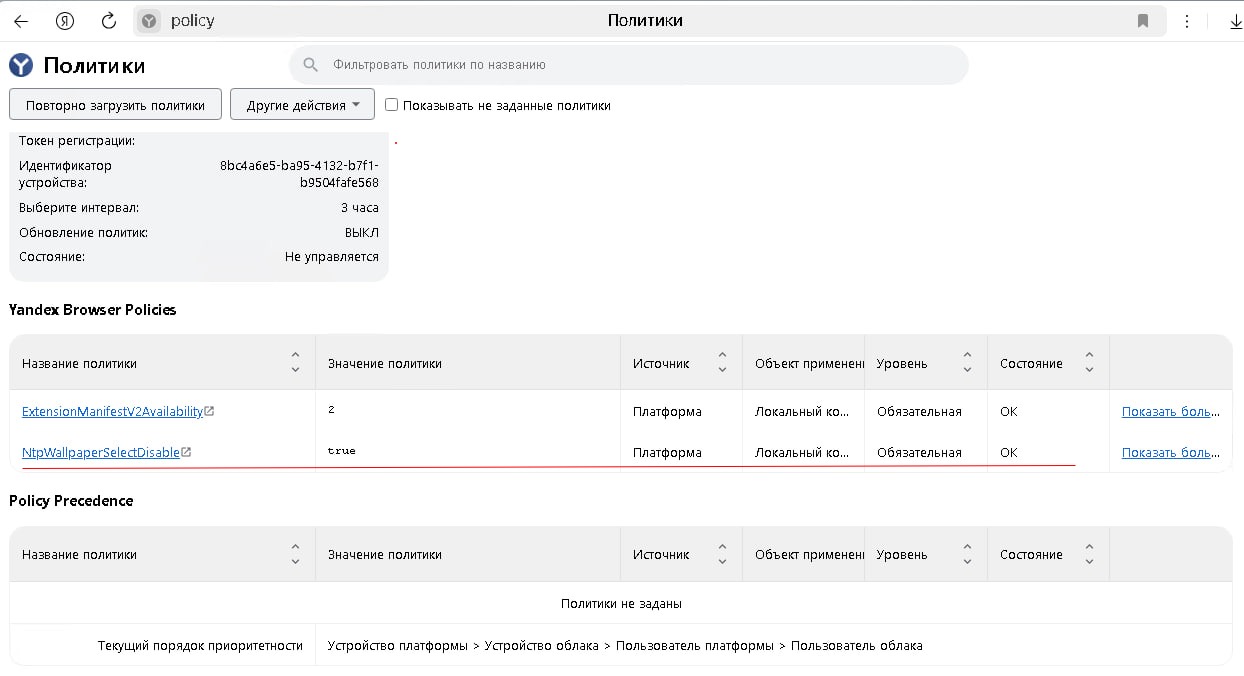The image size is (1244, 676).
Task: Click 'Обязательная' level in NtpWallpaperSelectDisable row
Action: click(919, 452)
